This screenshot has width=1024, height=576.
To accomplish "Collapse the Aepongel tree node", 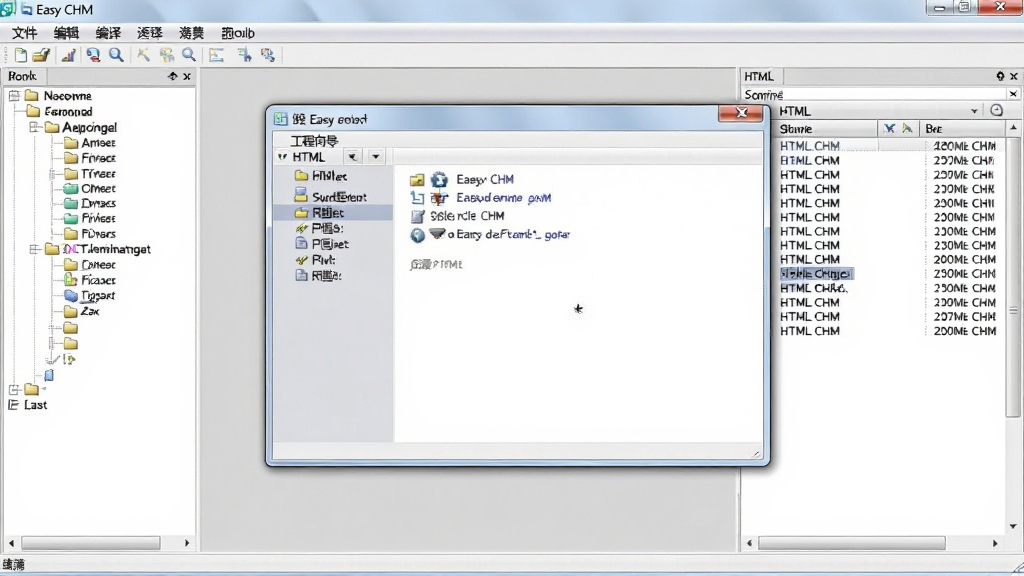I will point(35,127).
